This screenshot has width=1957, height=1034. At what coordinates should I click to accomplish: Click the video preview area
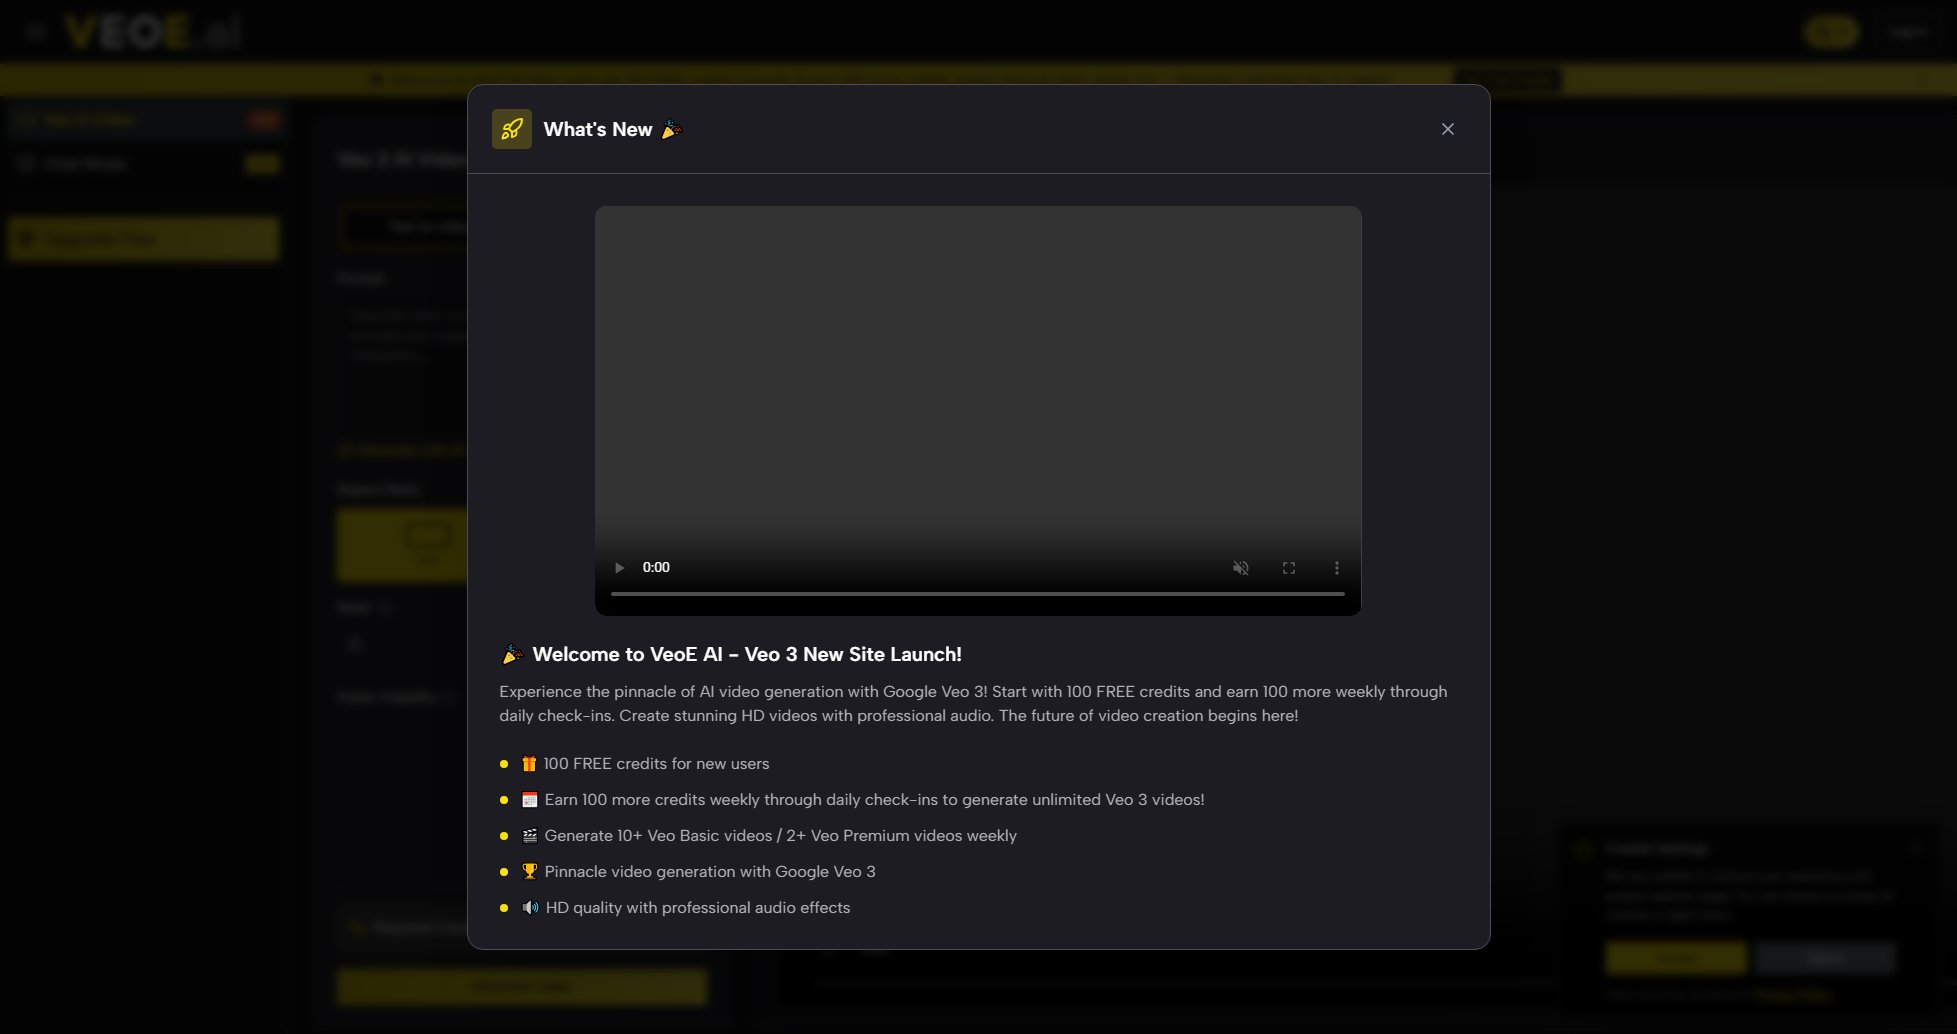click(x=978, y=411)
